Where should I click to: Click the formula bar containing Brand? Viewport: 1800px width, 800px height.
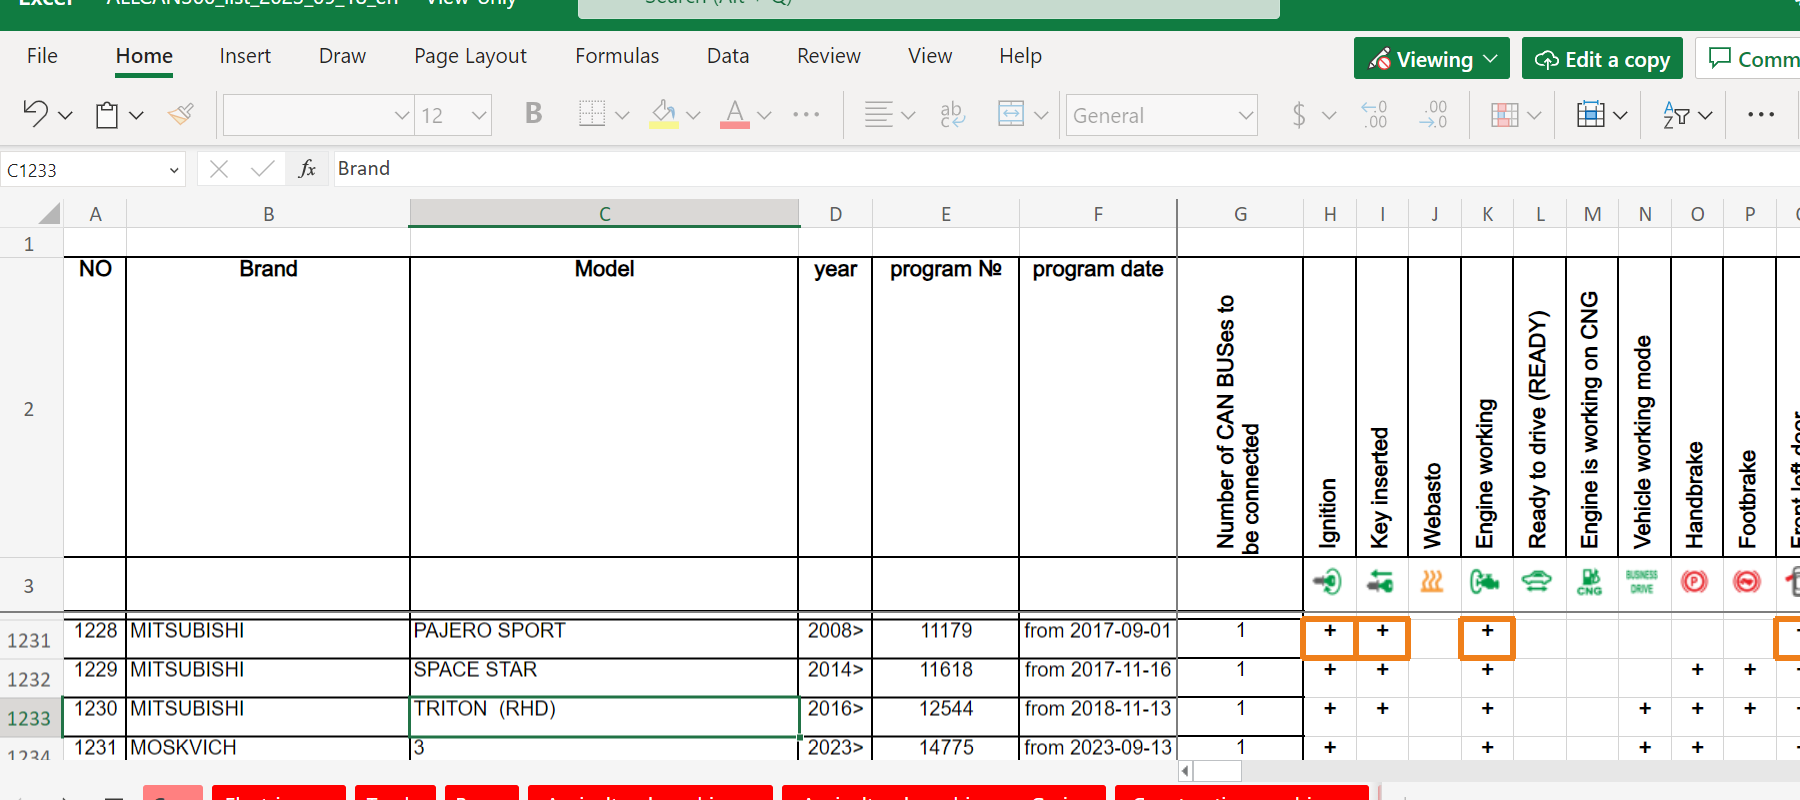(1066, 169)
